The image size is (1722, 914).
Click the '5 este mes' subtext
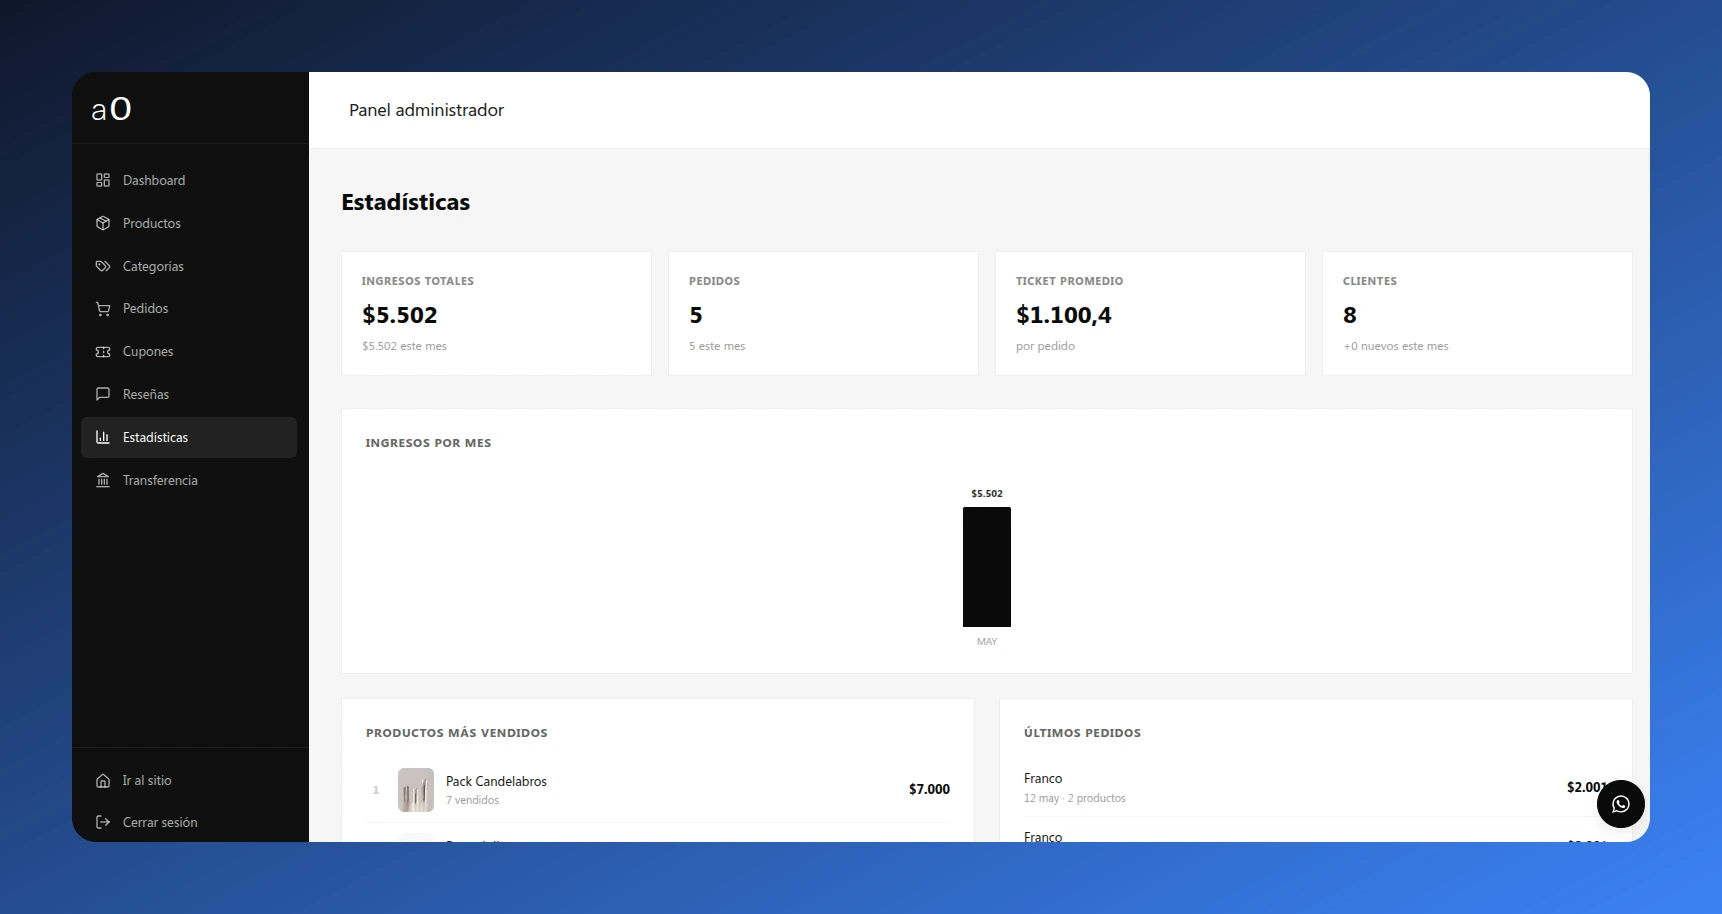point(717,346)
